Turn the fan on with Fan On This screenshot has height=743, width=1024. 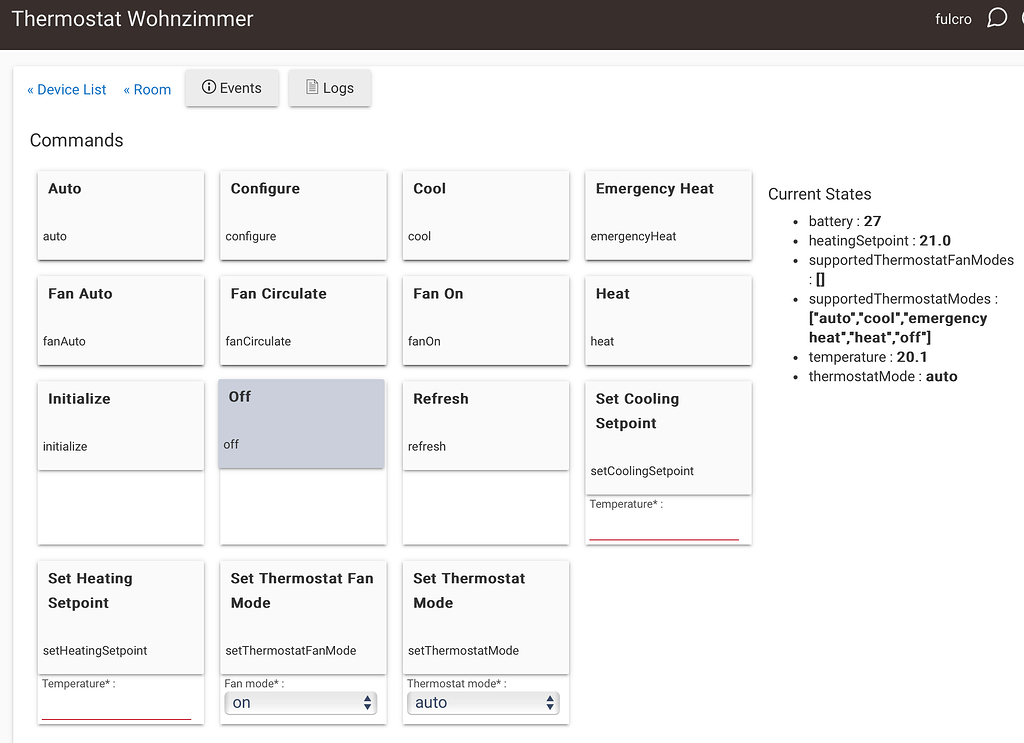[x=485, y=319]
